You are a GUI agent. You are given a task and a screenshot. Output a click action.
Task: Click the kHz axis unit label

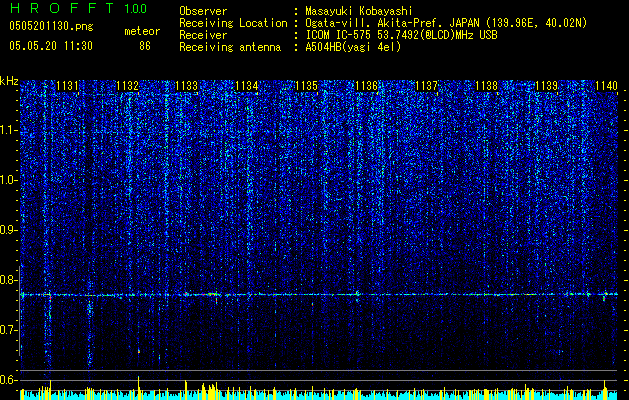tap(9, 81)
